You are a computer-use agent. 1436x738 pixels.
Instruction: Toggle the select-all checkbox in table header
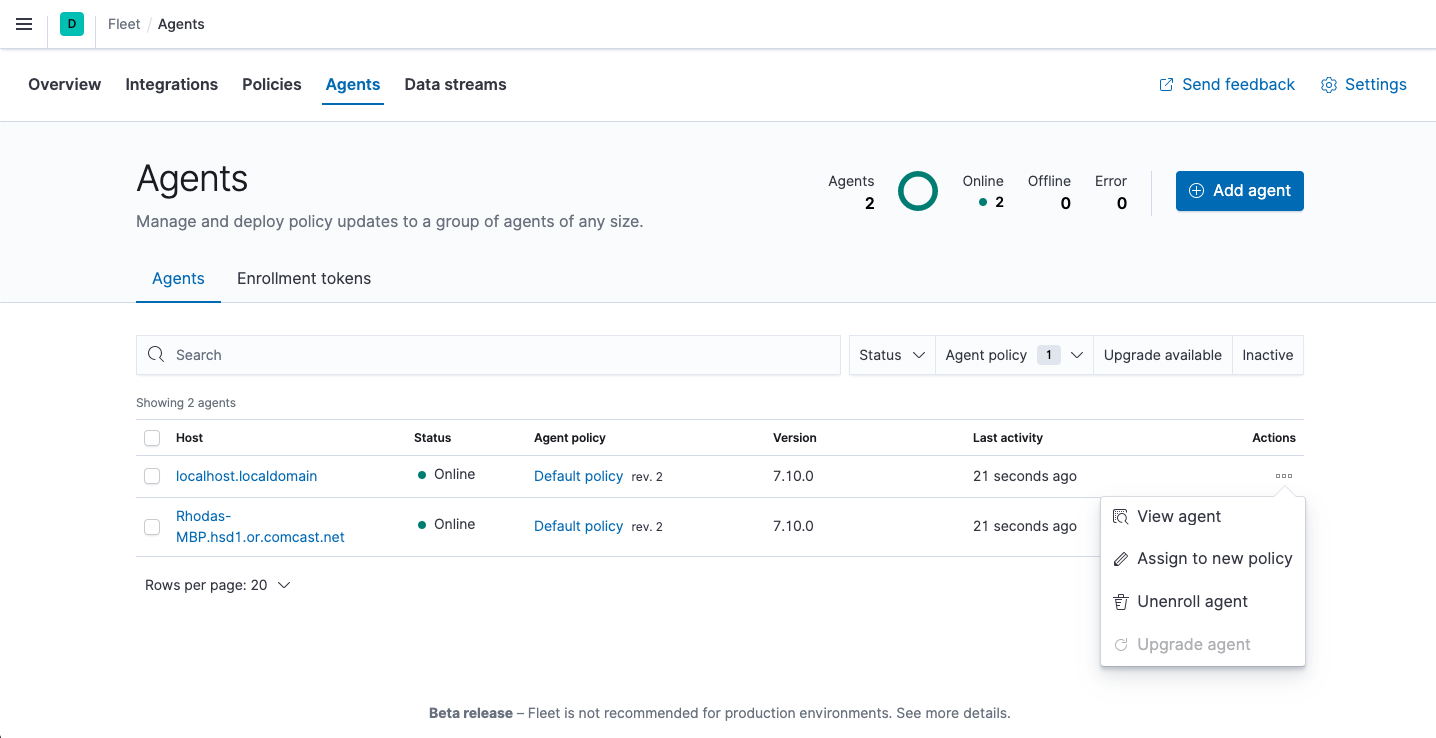tap(152, 438)
